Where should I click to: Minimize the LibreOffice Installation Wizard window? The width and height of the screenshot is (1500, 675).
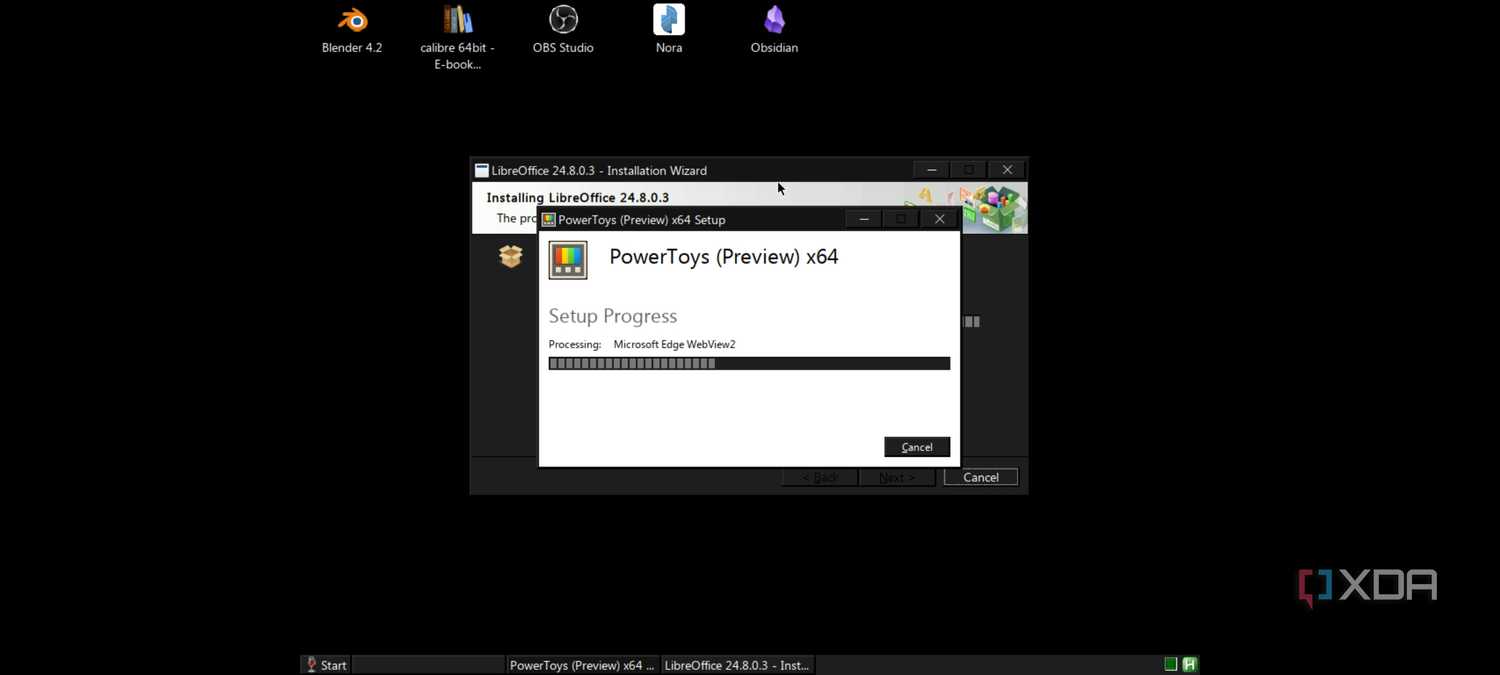point(931,170)
